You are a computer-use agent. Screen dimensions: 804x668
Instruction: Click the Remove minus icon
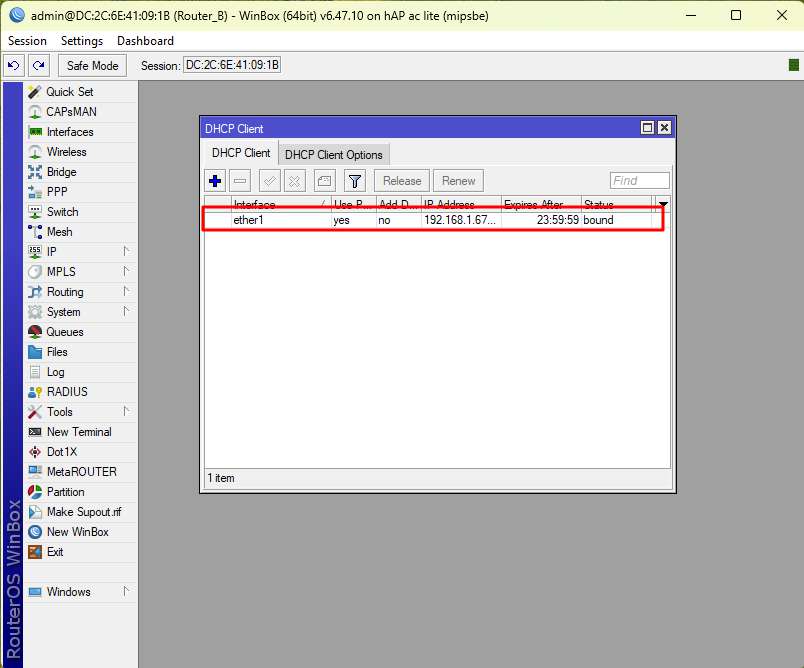pos(240,181)
